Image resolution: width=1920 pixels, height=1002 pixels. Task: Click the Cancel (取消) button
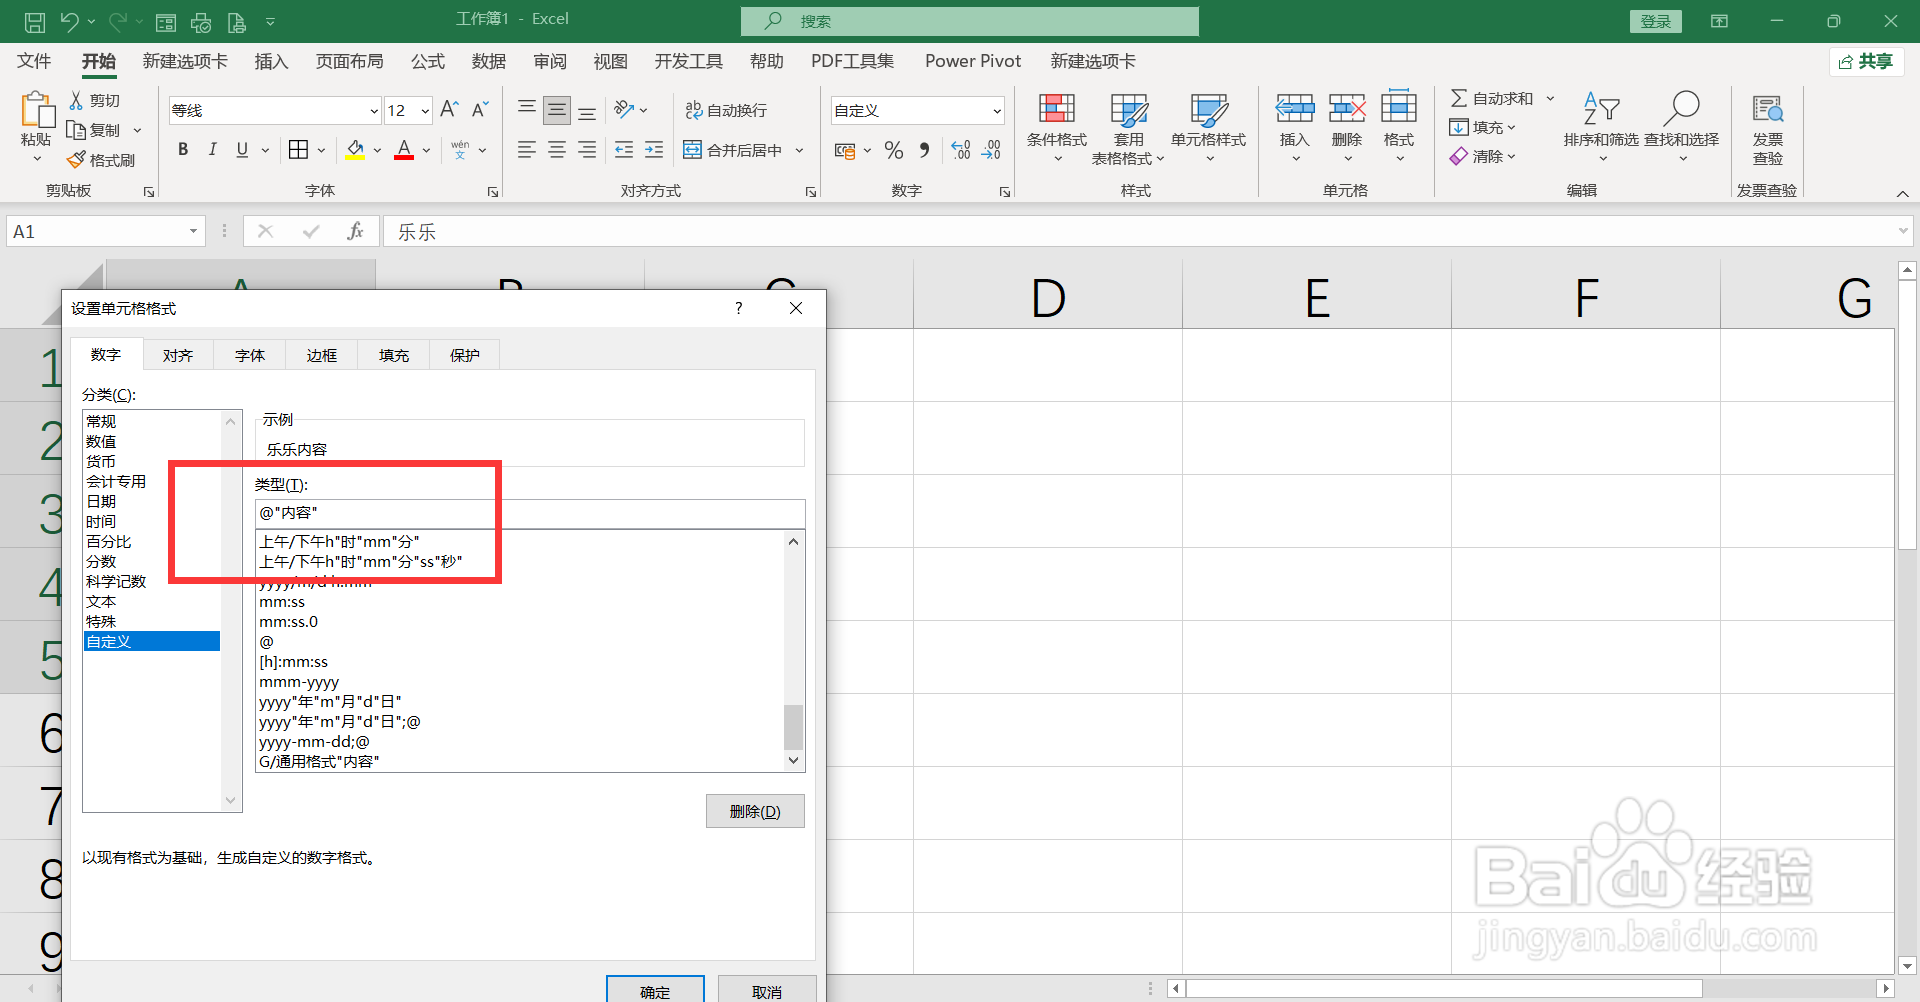767,991
